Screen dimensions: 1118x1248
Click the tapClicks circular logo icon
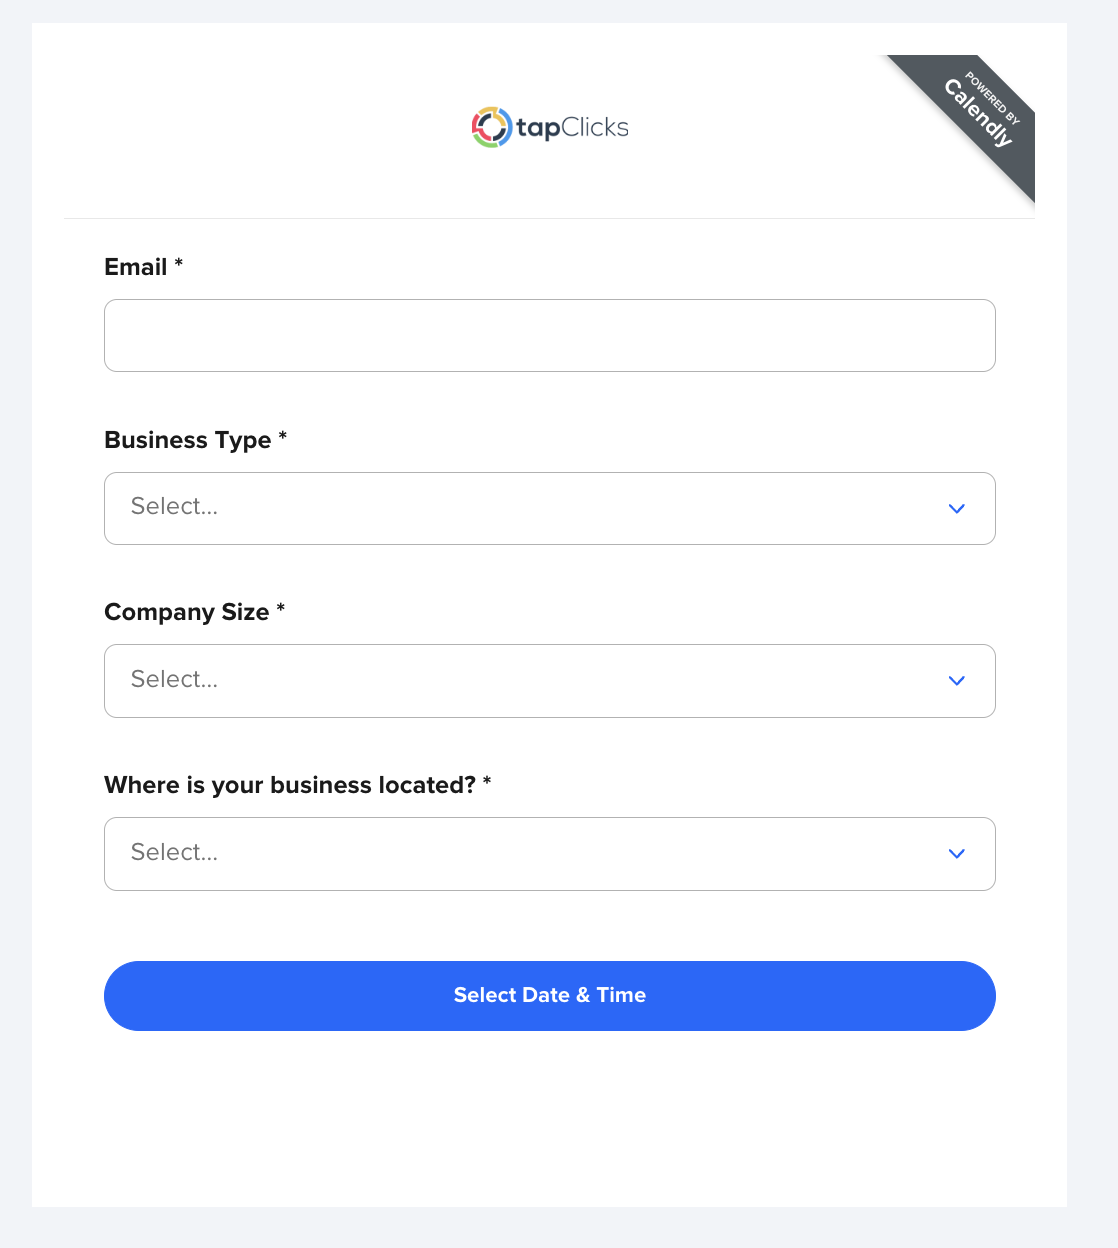[x=491, y=127]
